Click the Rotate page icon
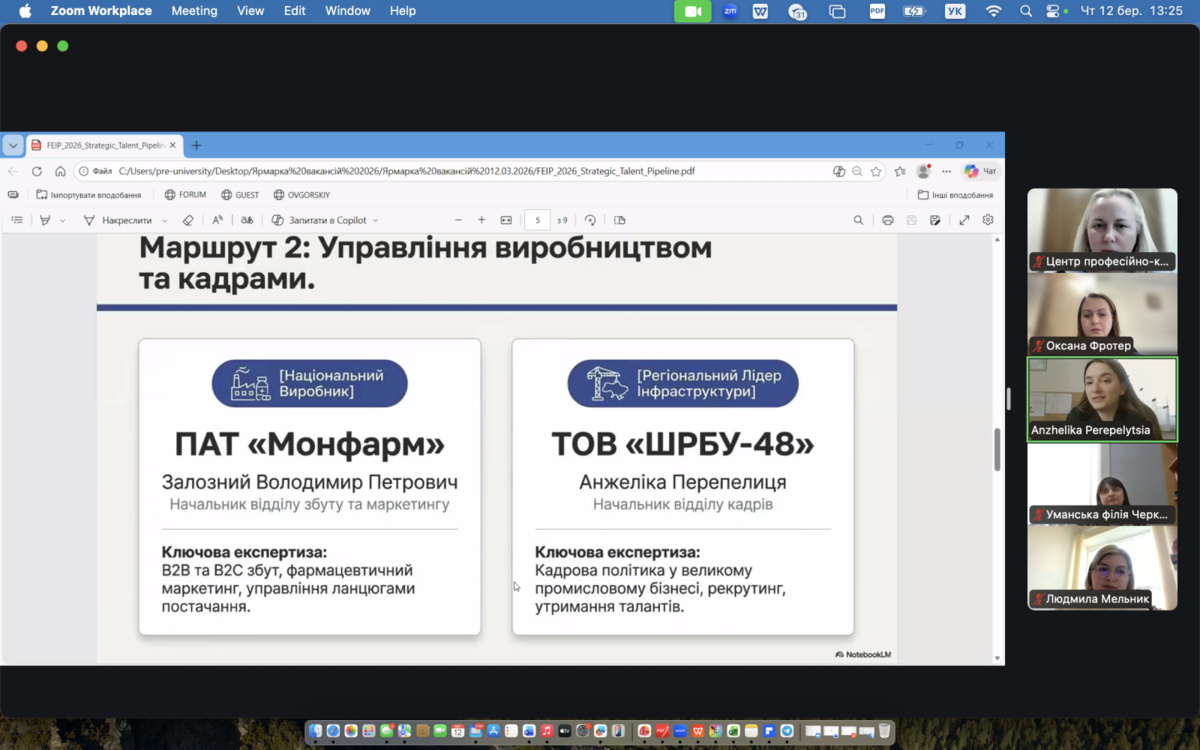Screen dimensions: 1200x750 [590, 220]
